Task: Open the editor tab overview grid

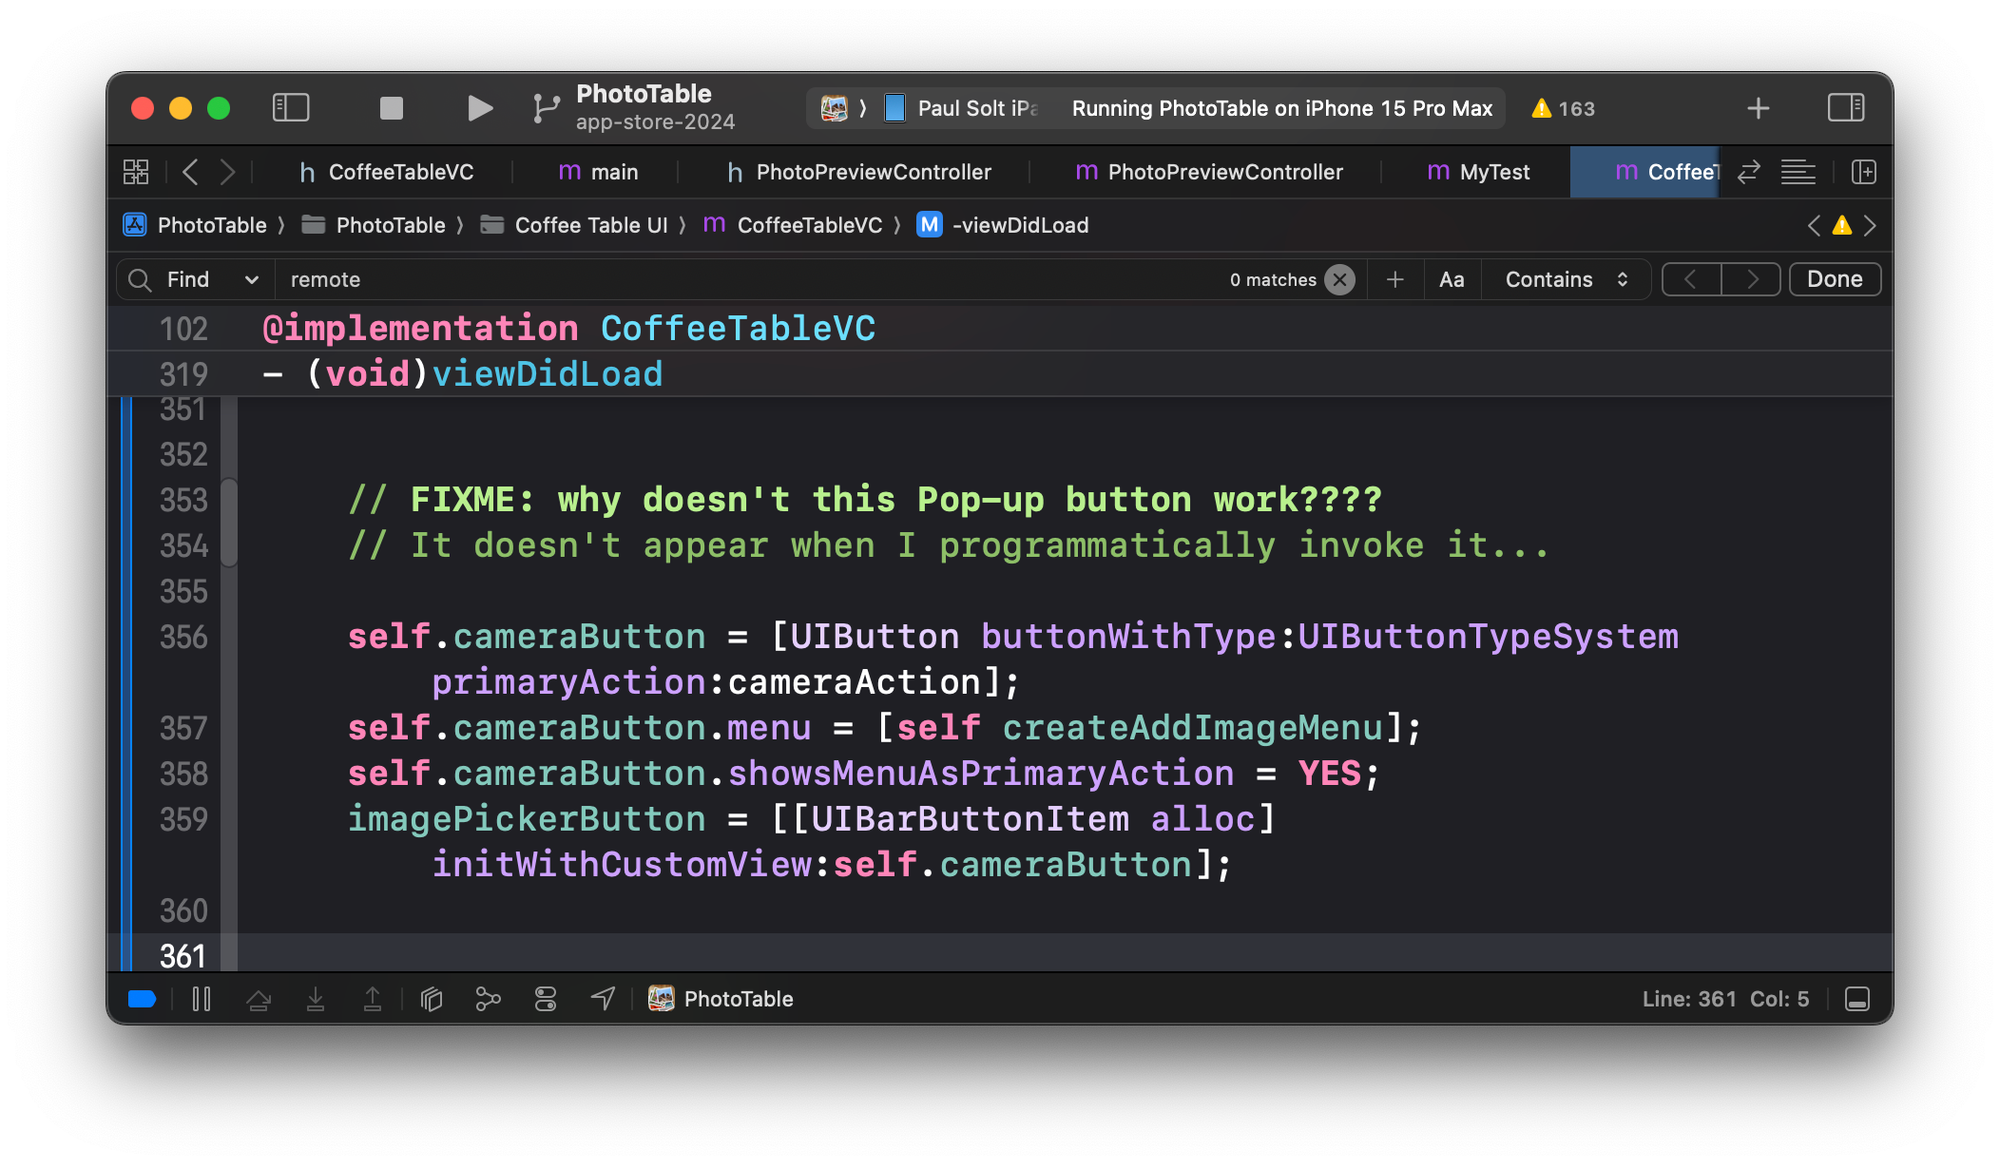Action: click(x=136, y=171)
